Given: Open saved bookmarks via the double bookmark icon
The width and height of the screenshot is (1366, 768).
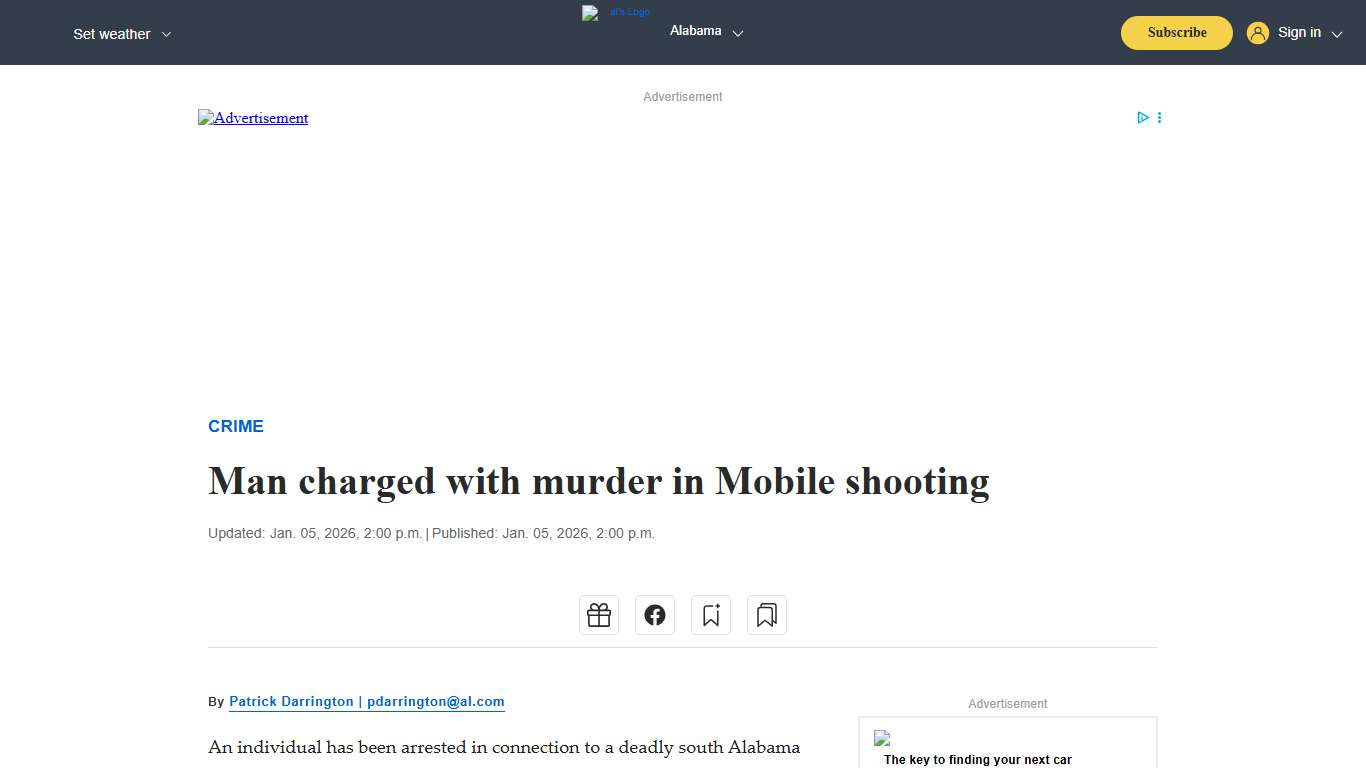Looking at the screenshot, I should [x=766, y=614].
